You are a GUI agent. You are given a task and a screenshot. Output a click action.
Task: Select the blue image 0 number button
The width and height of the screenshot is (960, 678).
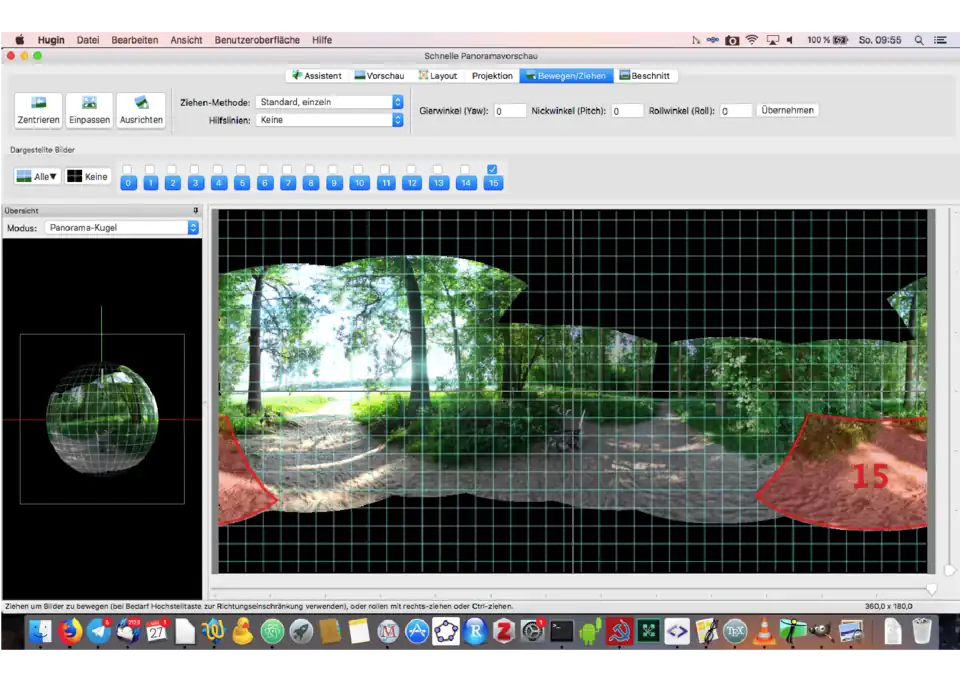tap(128, 183)
